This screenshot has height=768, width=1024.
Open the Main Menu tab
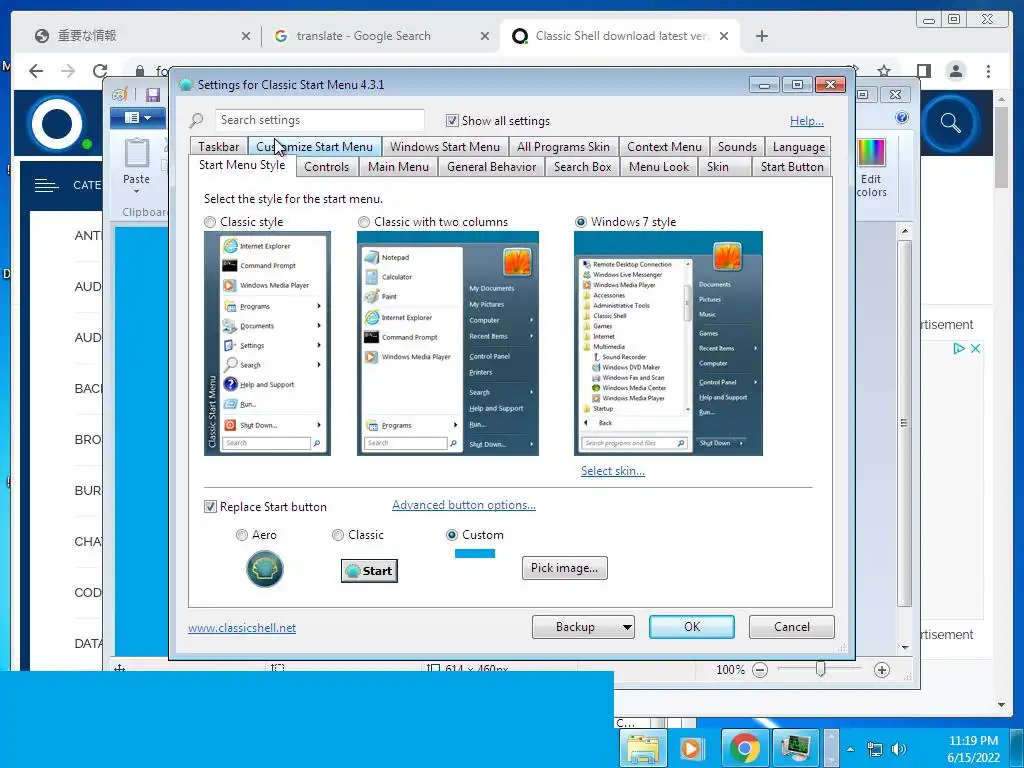pyautogui.click(x=398, y=167)
